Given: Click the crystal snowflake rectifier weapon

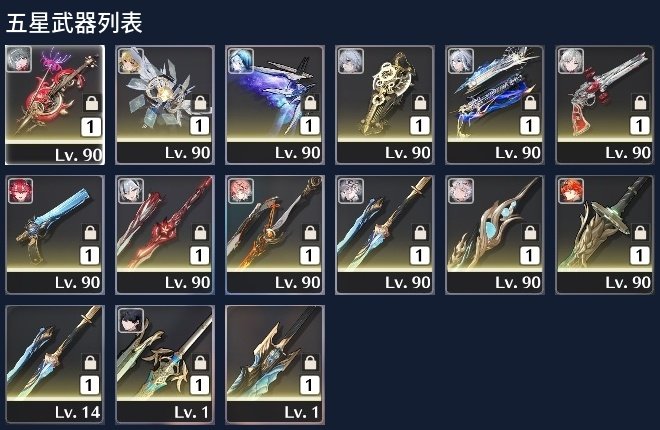Looking at the screenshot, I should pyautogui.click(x=165, y=105).
